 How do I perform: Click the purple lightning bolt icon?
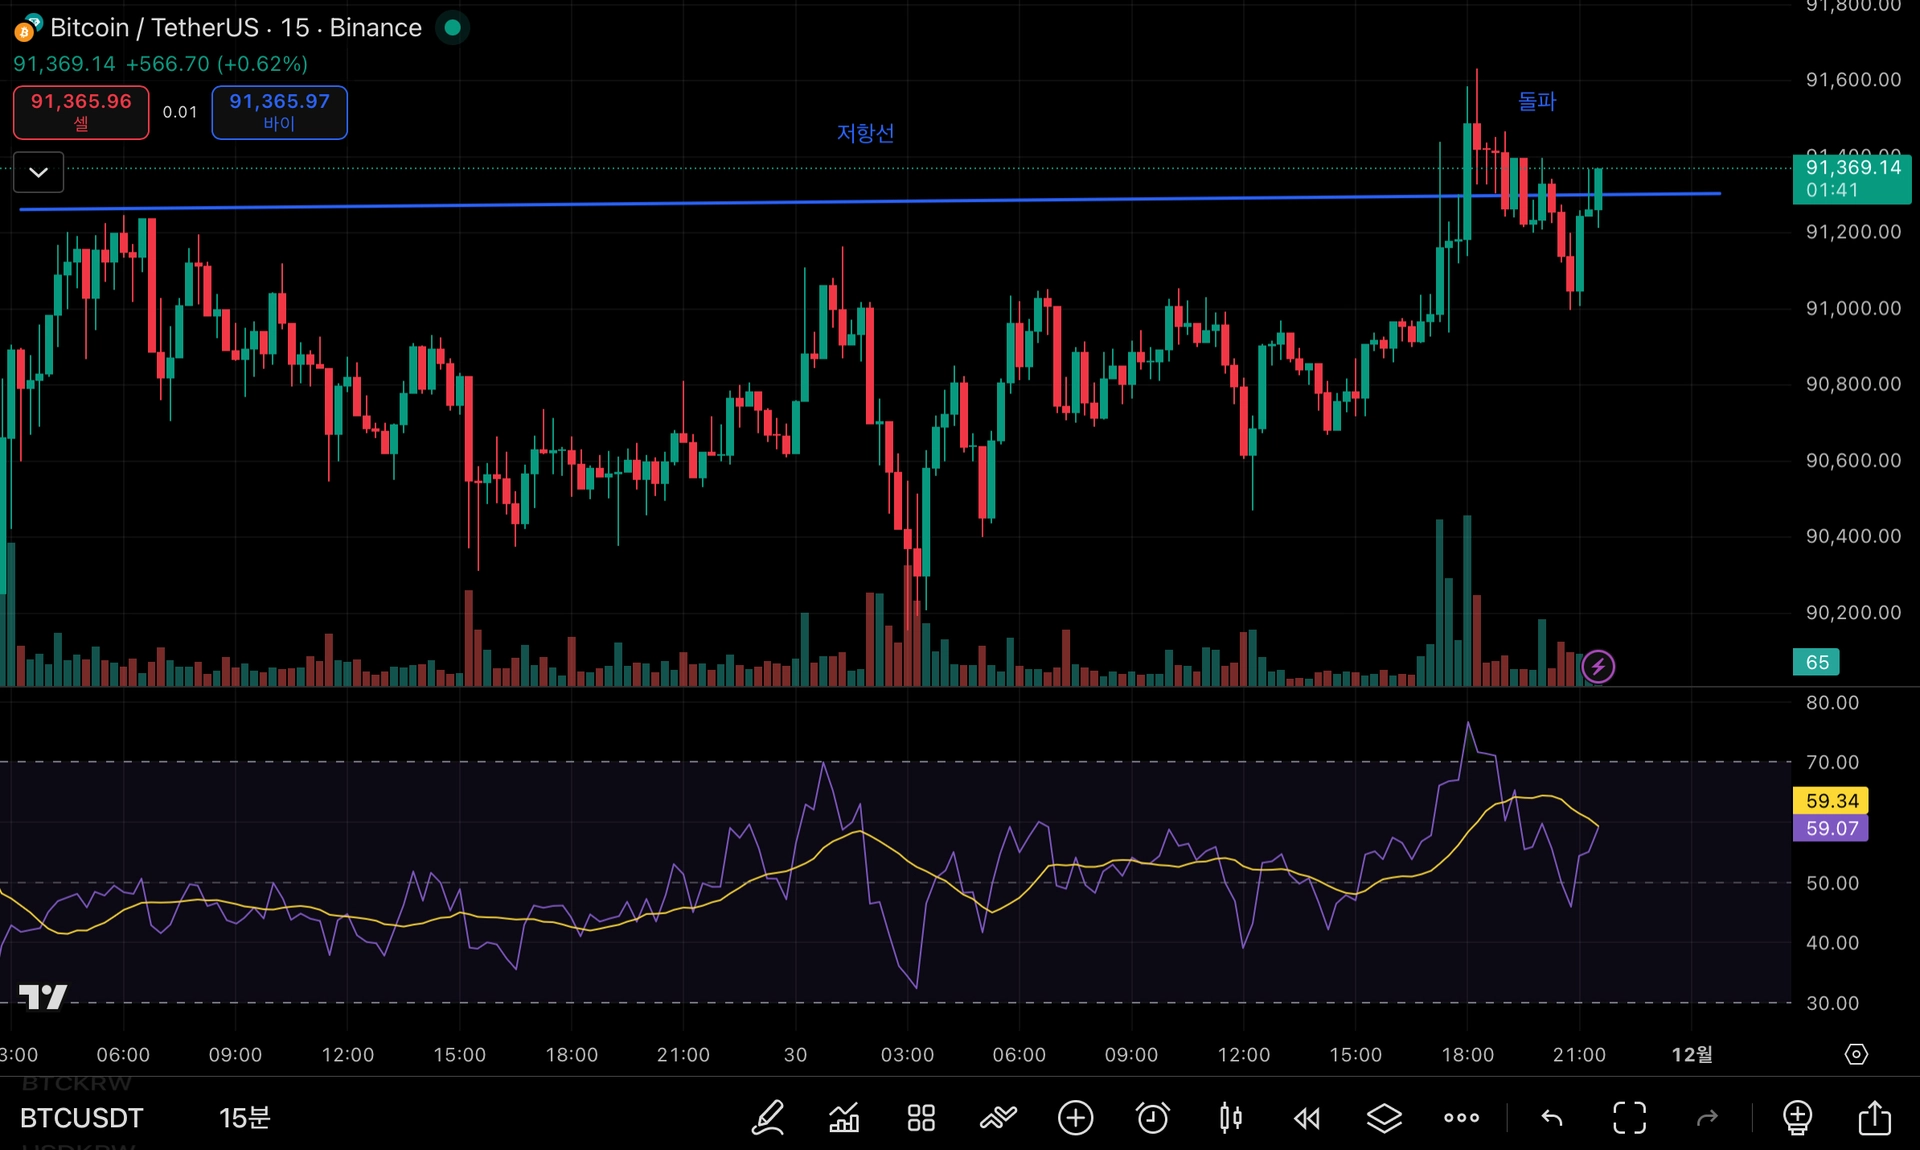point(1598,666)
